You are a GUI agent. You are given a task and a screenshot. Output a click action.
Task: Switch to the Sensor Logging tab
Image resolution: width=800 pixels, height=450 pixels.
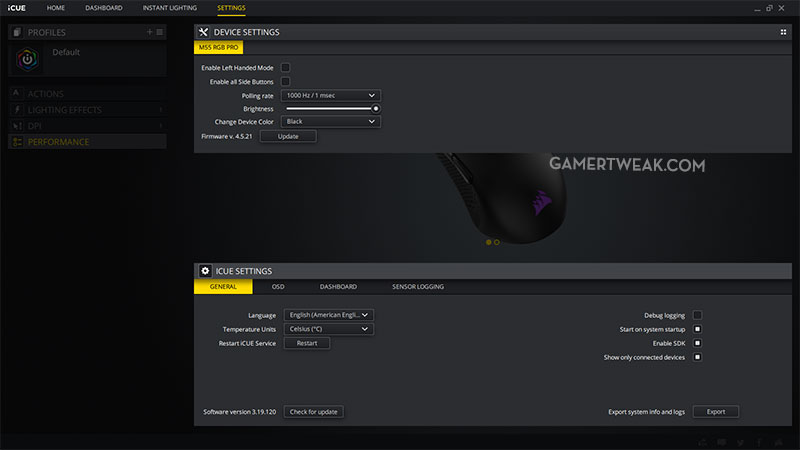pyautogui.click(x=418, y=287)
